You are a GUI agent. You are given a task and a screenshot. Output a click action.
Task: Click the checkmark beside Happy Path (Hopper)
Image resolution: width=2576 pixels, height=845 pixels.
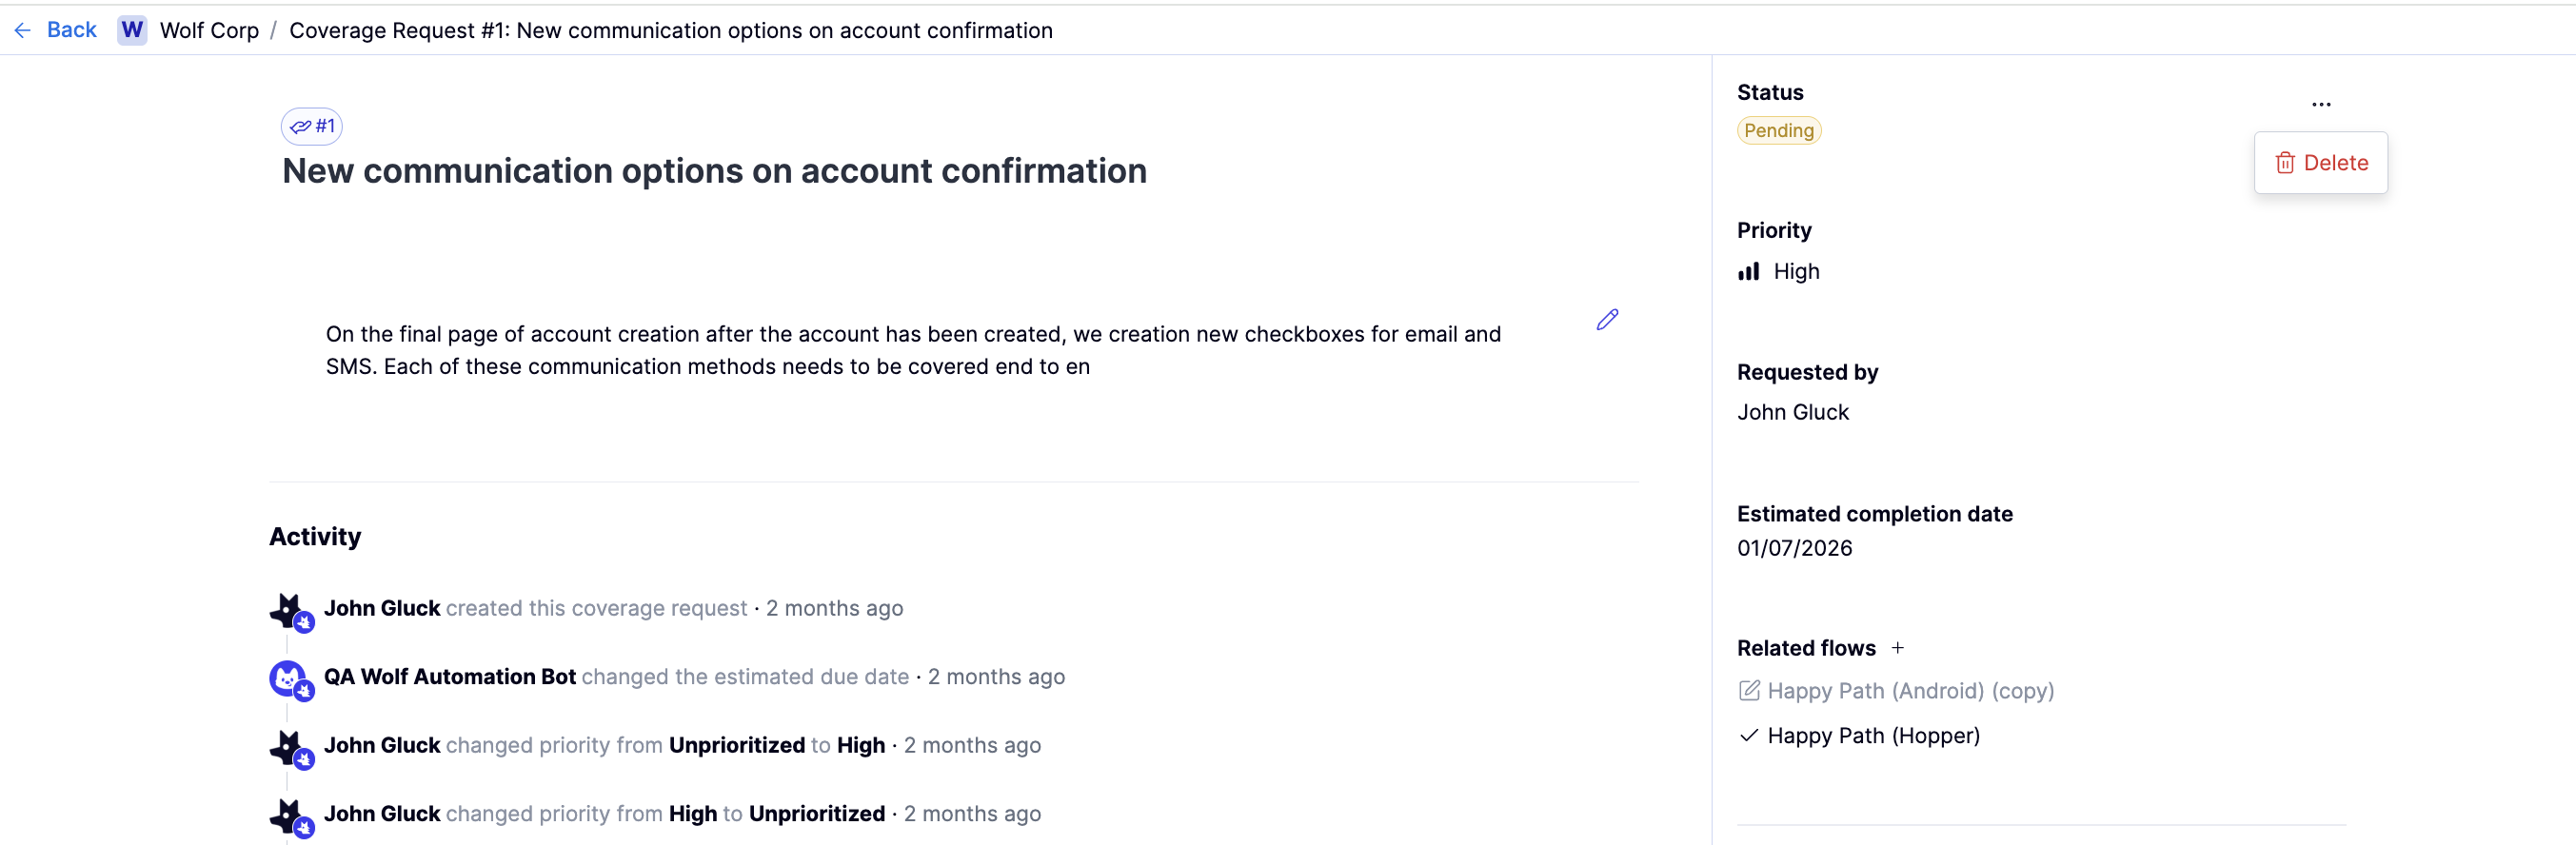click(x=1748, y=736)
